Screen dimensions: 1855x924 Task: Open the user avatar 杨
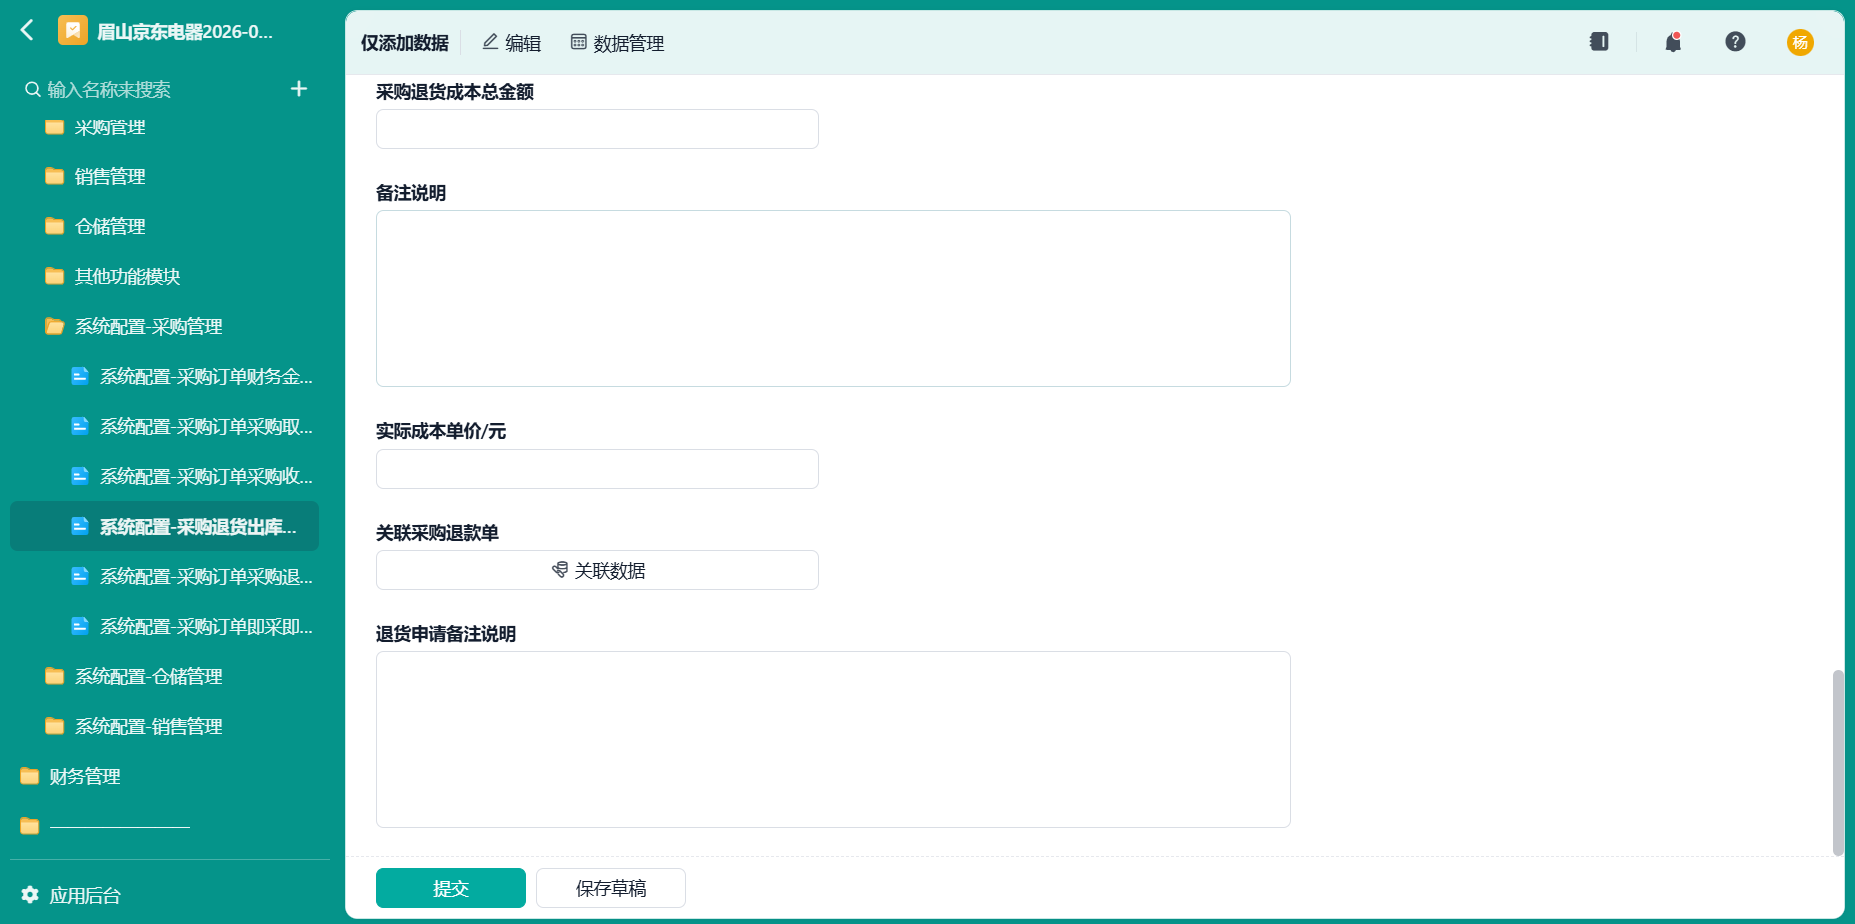tap(1800, 42)
